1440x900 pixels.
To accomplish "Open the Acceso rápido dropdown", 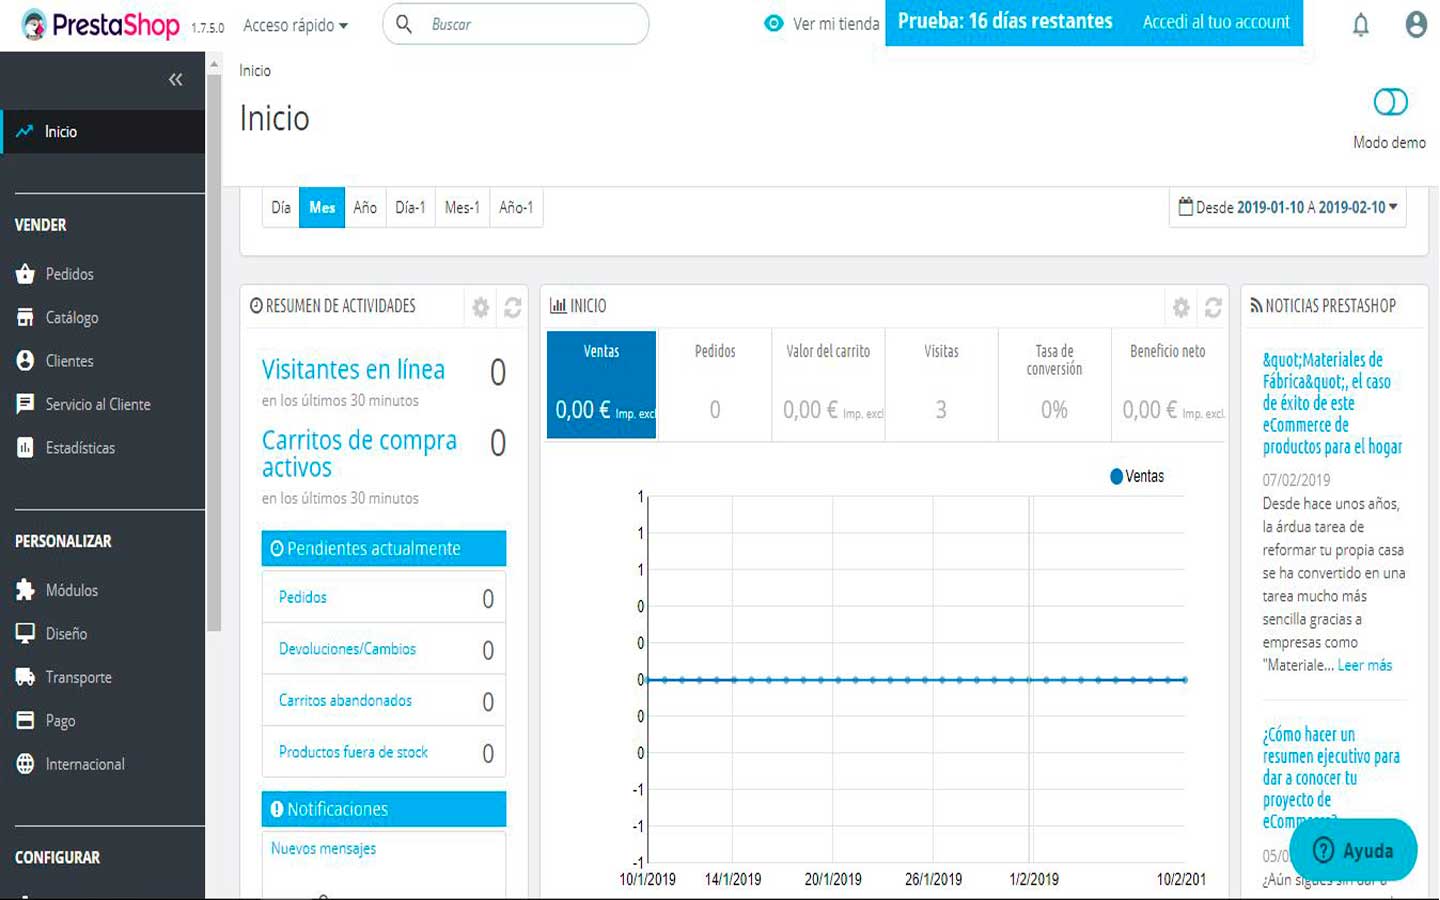I will click(x=295, y=25).
